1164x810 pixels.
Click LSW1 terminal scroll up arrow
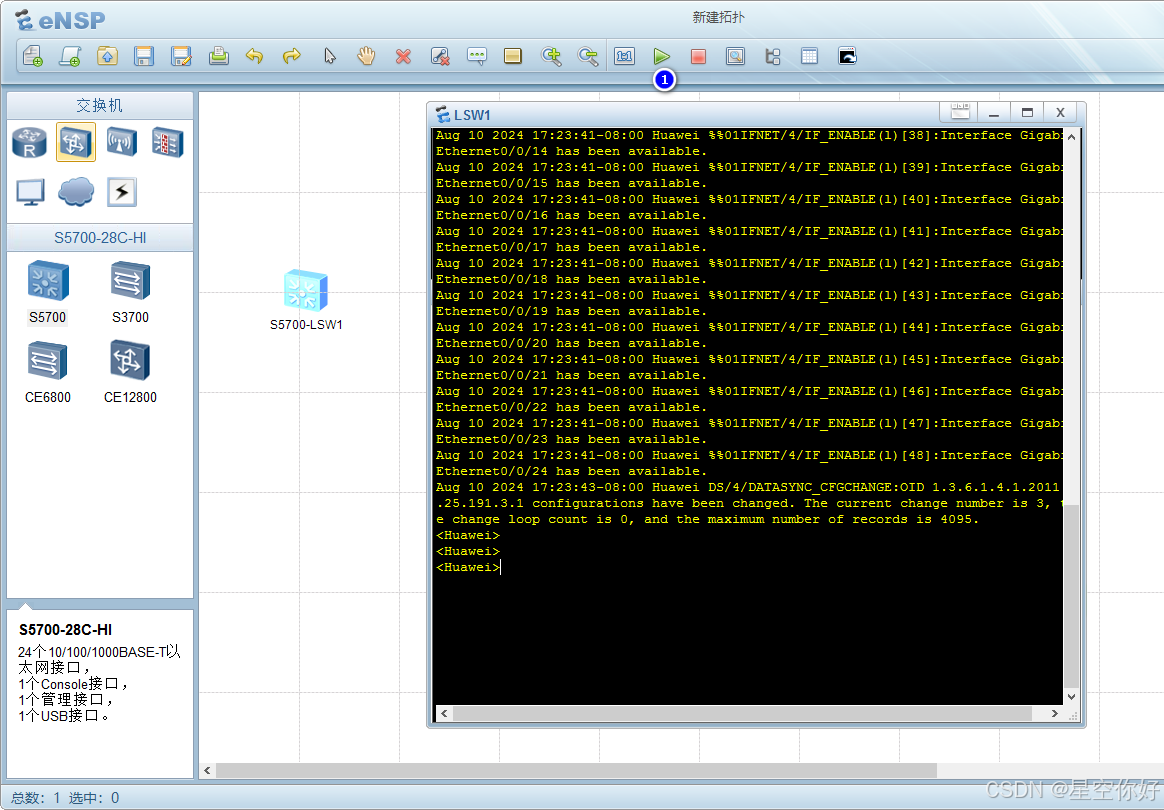(x=1071, y=137)
